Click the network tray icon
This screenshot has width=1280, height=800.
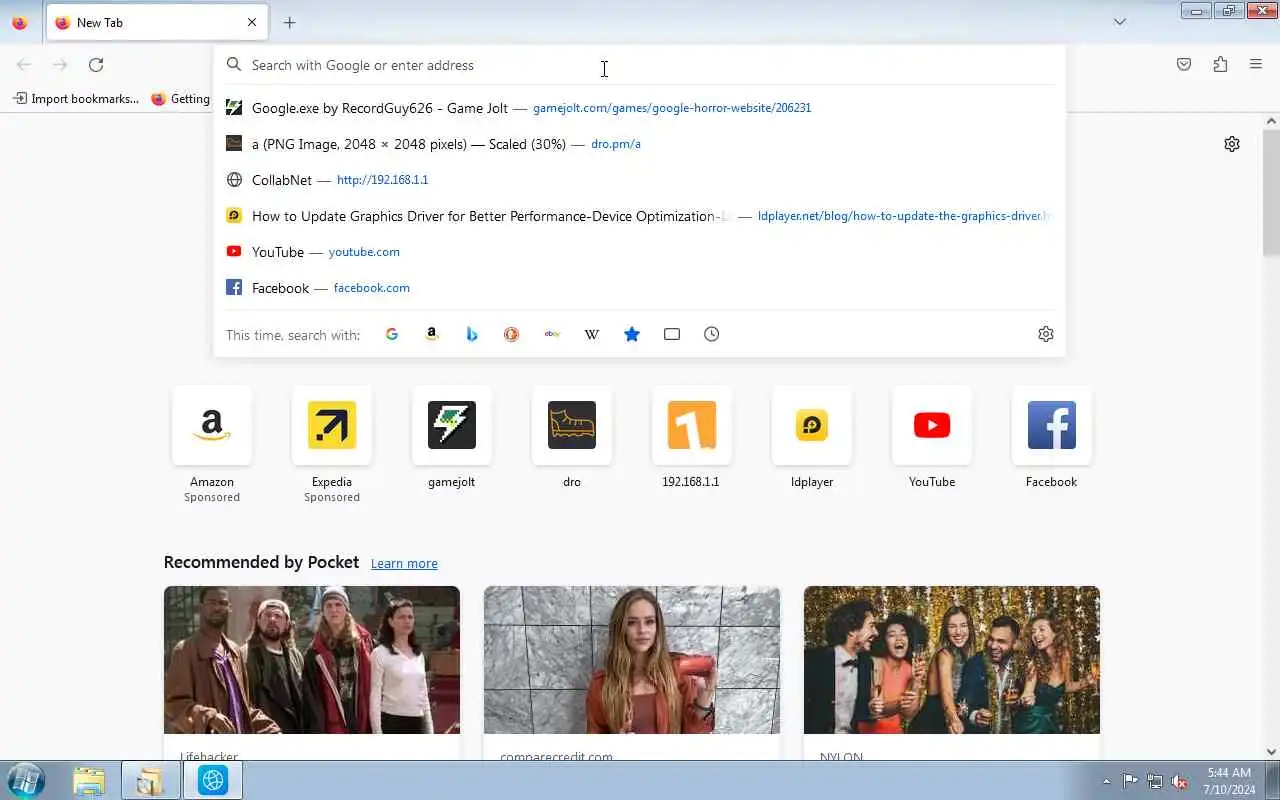coord(1155,781)
